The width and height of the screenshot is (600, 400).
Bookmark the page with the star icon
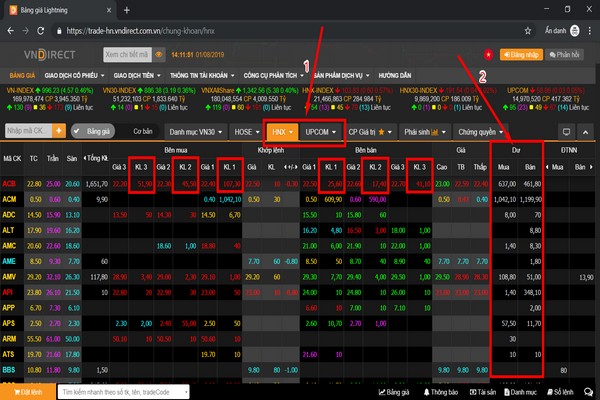(528, 31)
